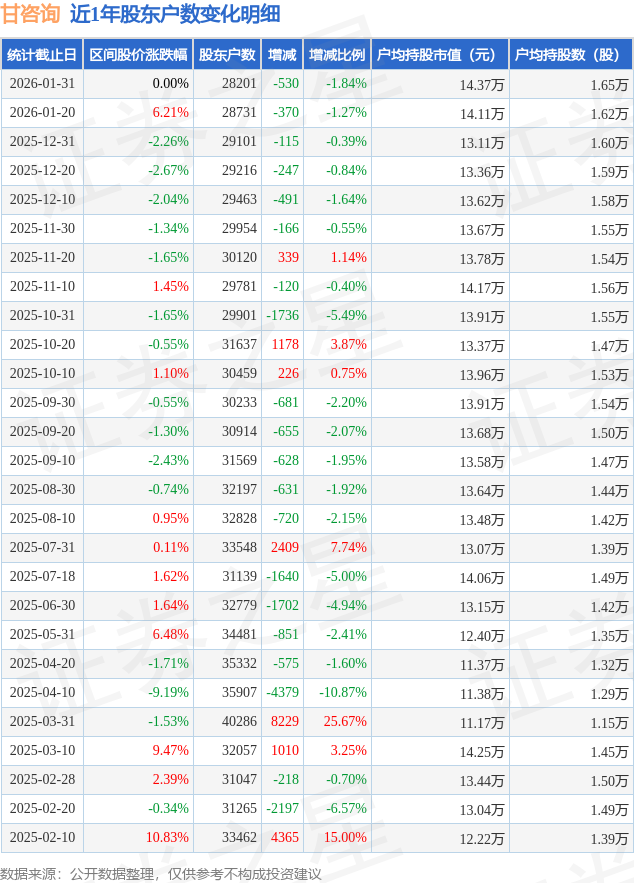Select the 14.37万 average holding value cell
The width and height of the screenshot is (634, 883).
(x=482, y=85)
